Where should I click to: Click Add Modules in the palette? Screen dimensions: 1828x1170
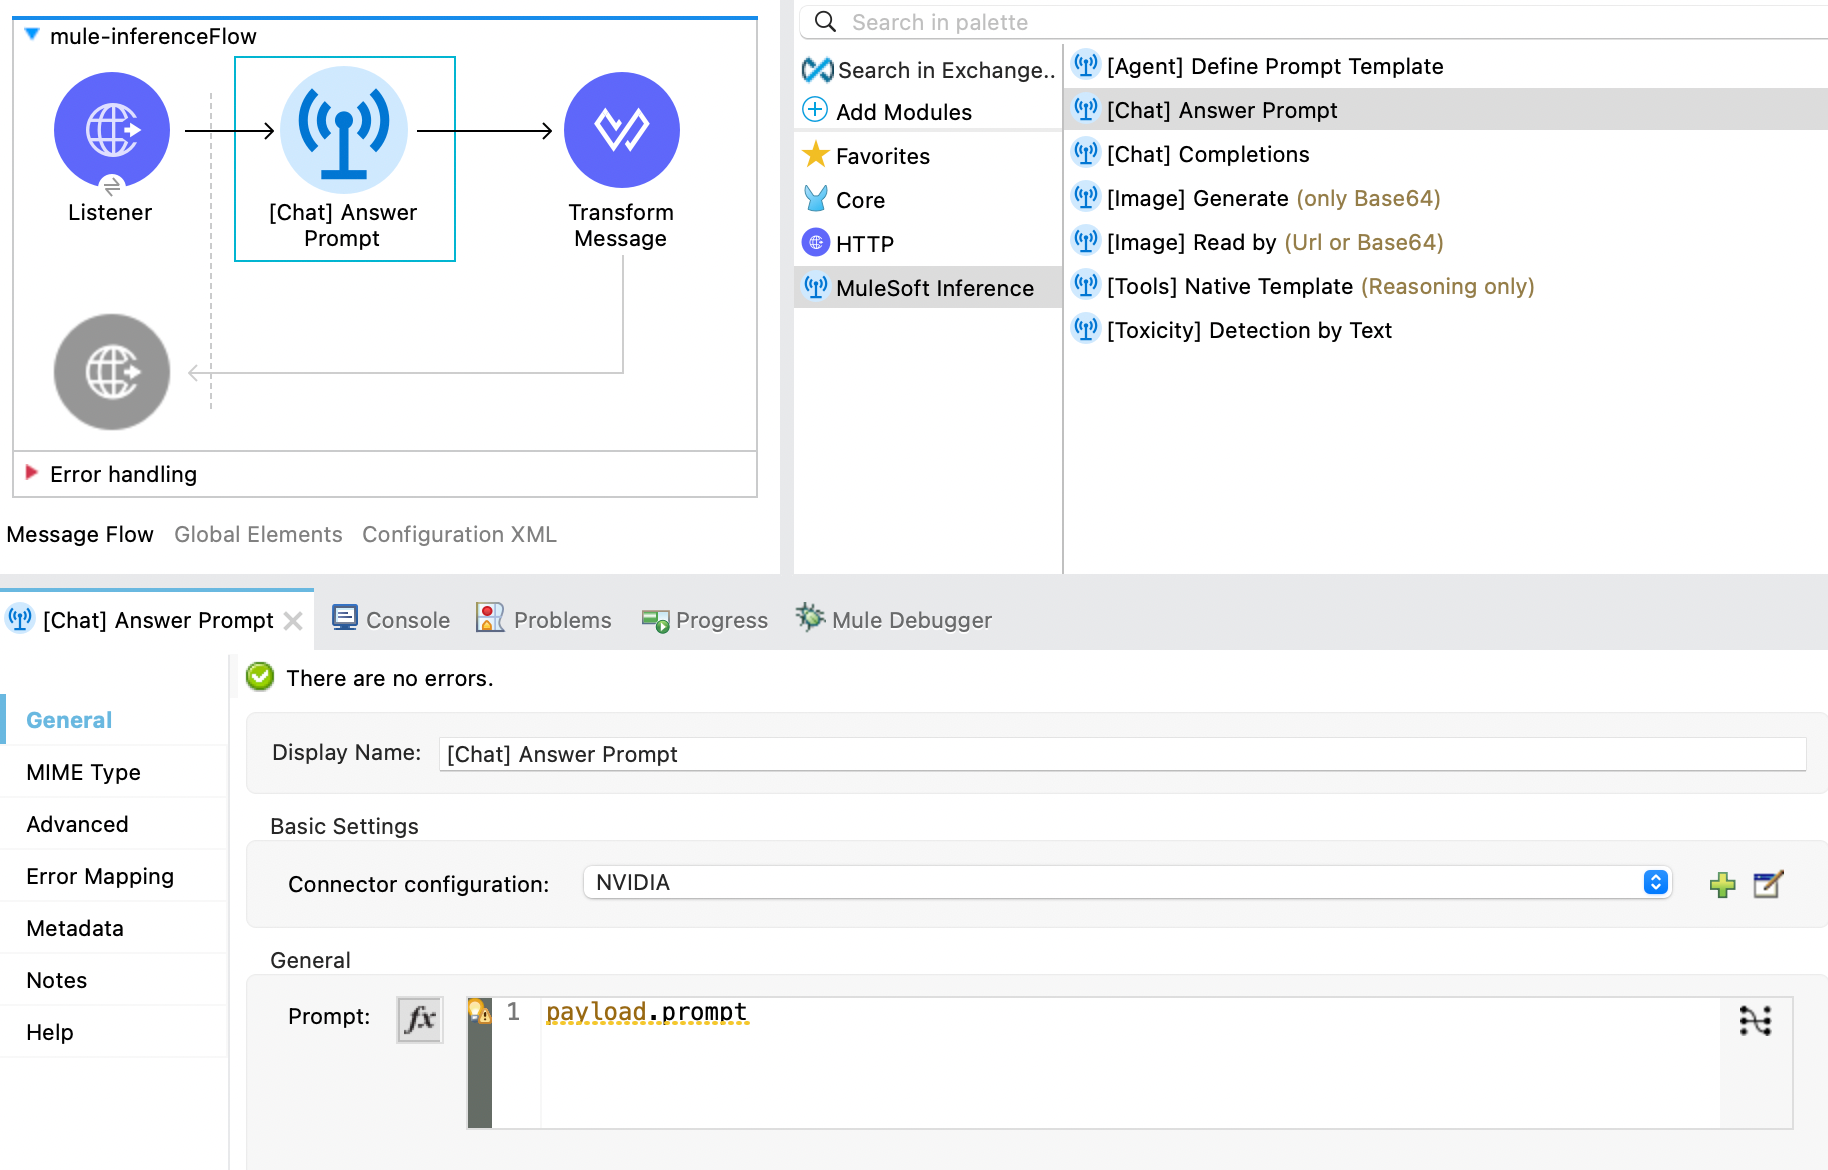pos(904,112)
